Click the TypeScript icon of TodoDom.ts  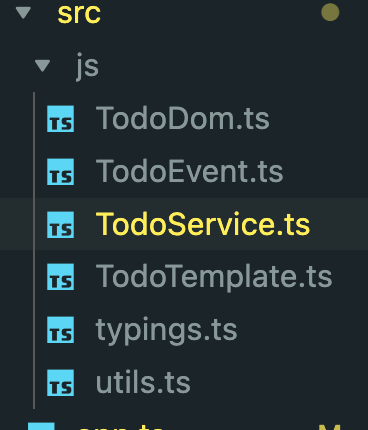[60, 119]
